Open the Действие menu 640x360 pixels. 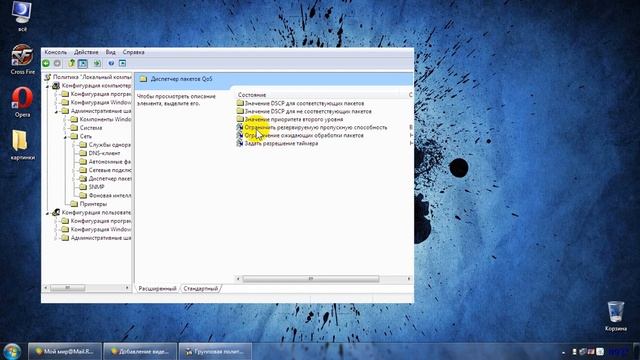[x=86, y=52]
